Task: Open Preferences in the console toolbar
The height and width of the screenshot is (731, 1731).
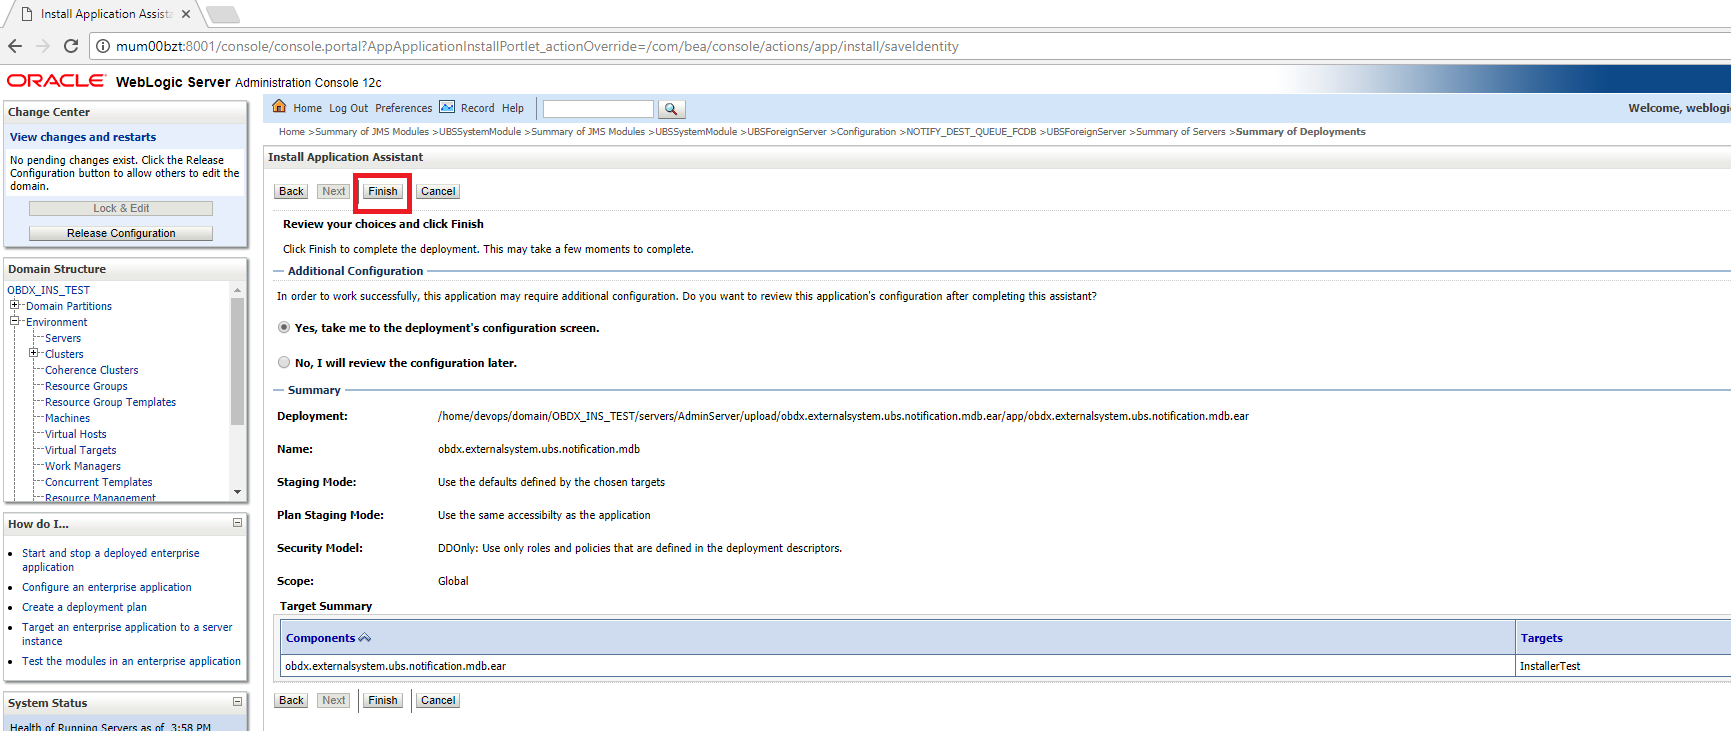Action: 404,108
